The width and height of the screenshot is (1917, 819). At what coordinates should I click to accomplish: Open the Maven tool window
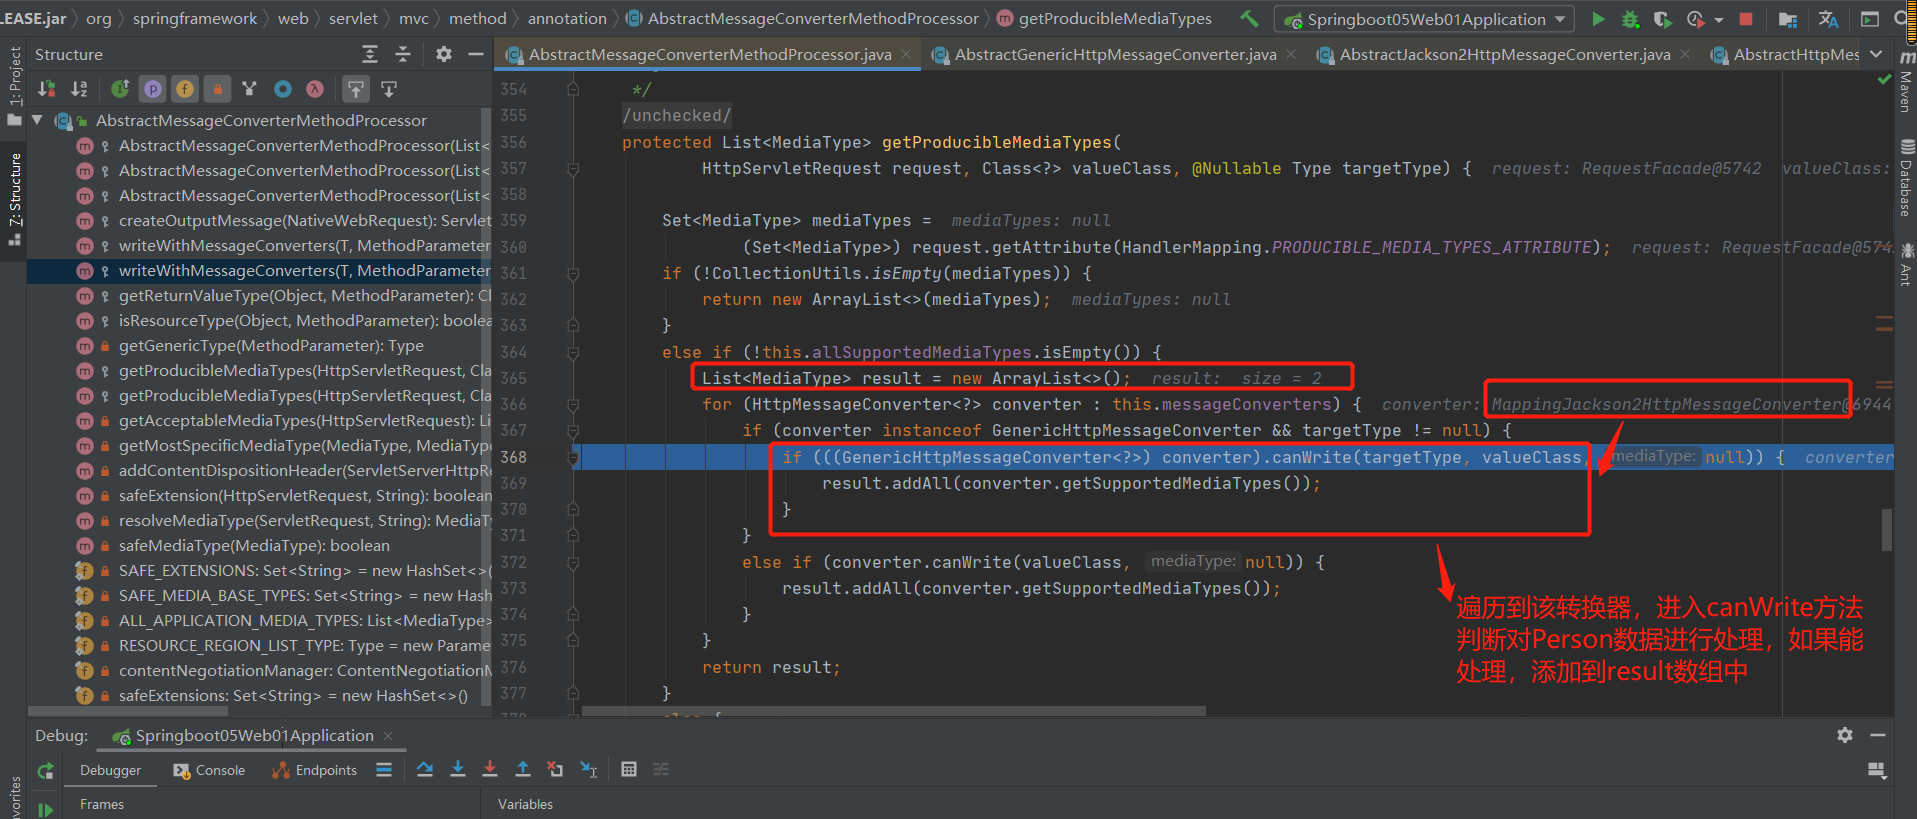point(1906,83)
